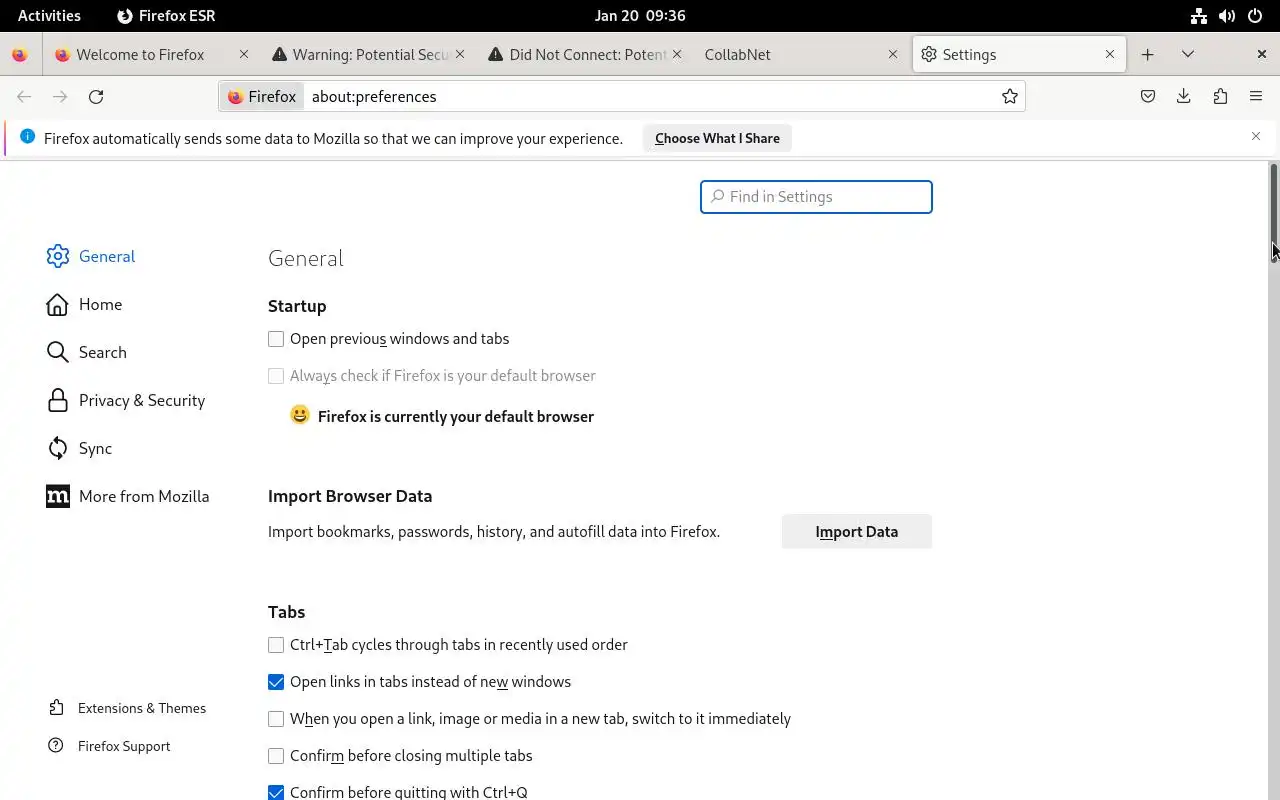Enable Open previous windows and tabs
This screenshot has height=800, width=1280.
[x=276, y=339]
